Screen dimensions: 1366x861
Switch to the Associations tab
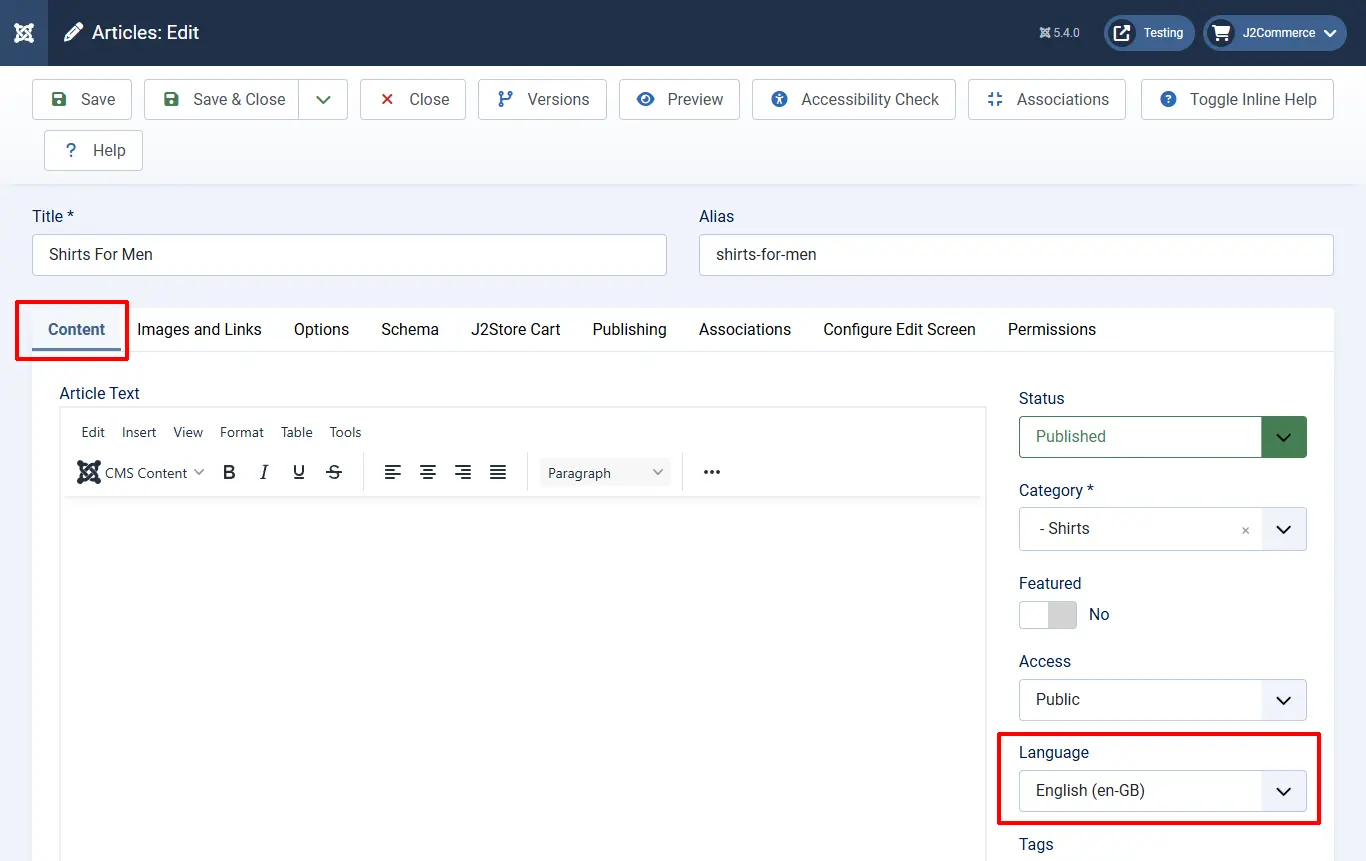pyautogui.click(x=745, y=330)
